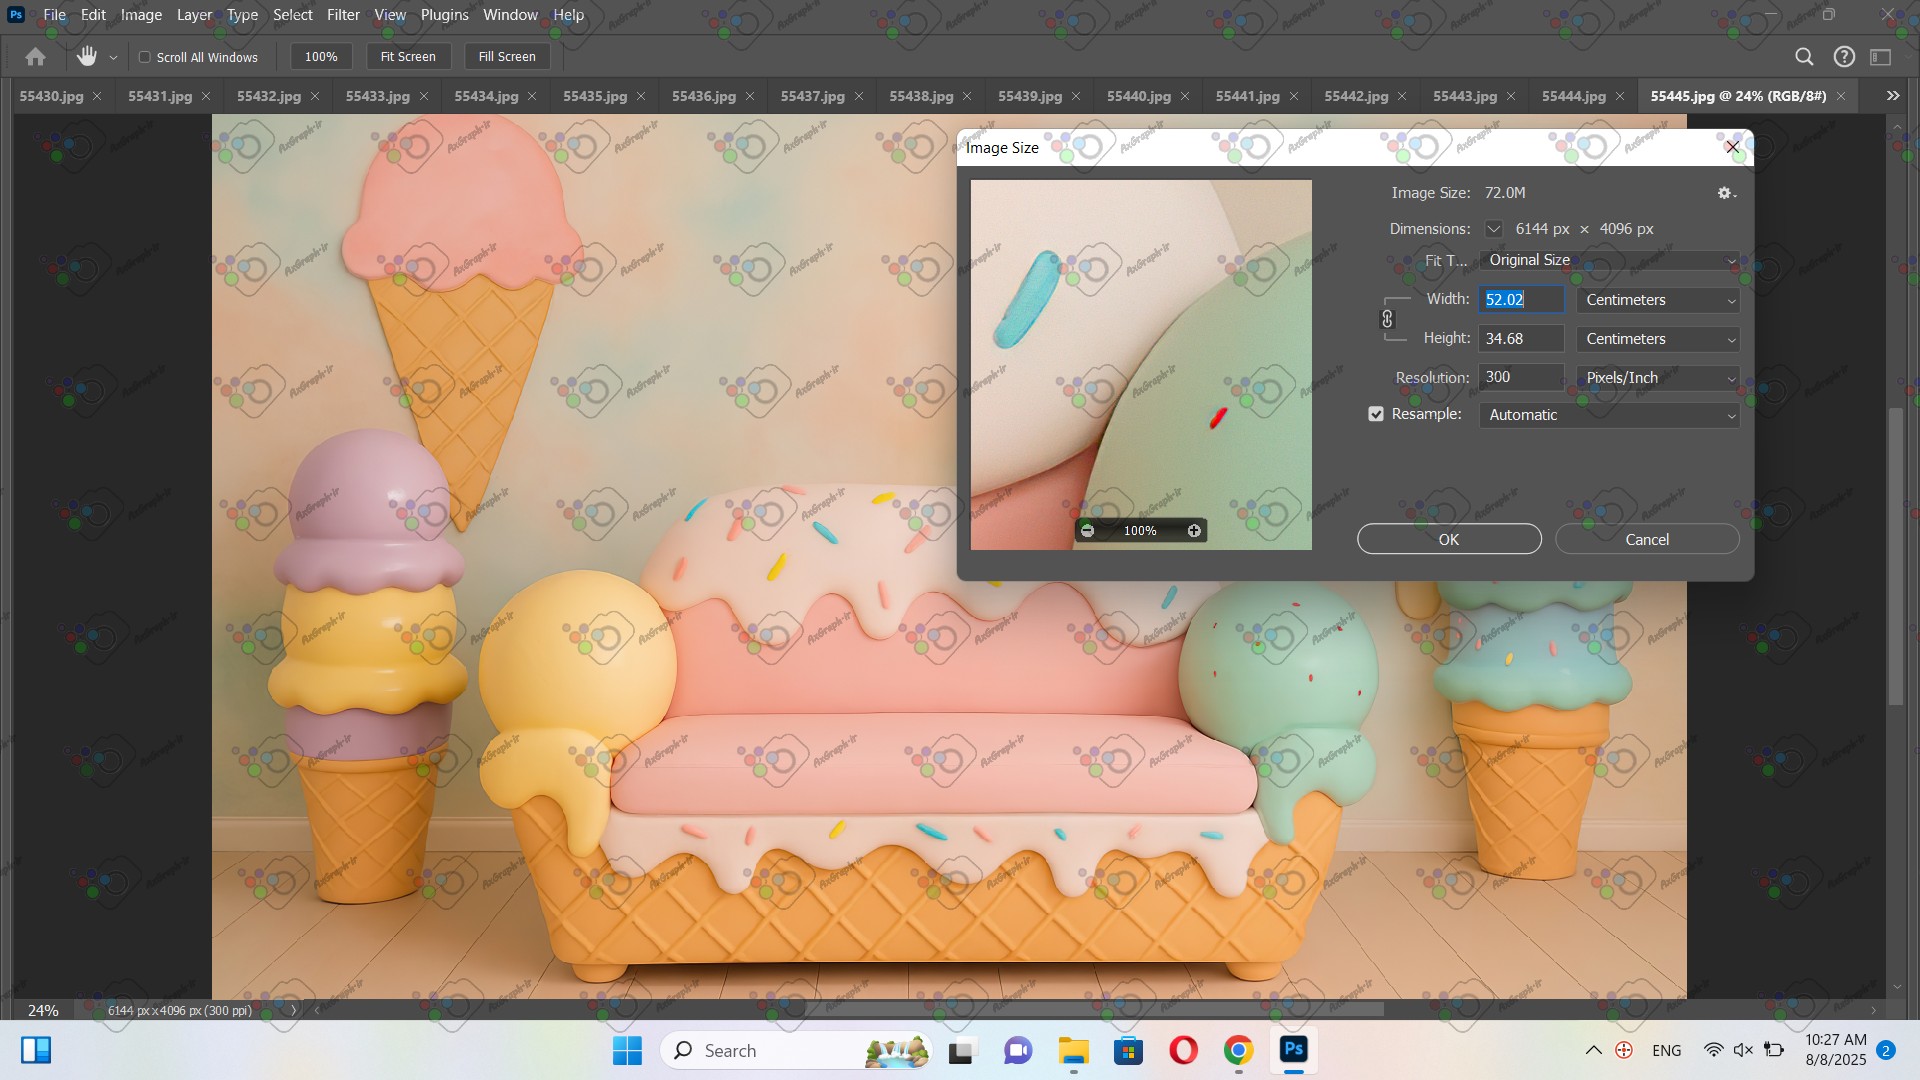Click the Fit Screen button
Viewport: 1920px width, 1080px height.
tap(408, 57)
